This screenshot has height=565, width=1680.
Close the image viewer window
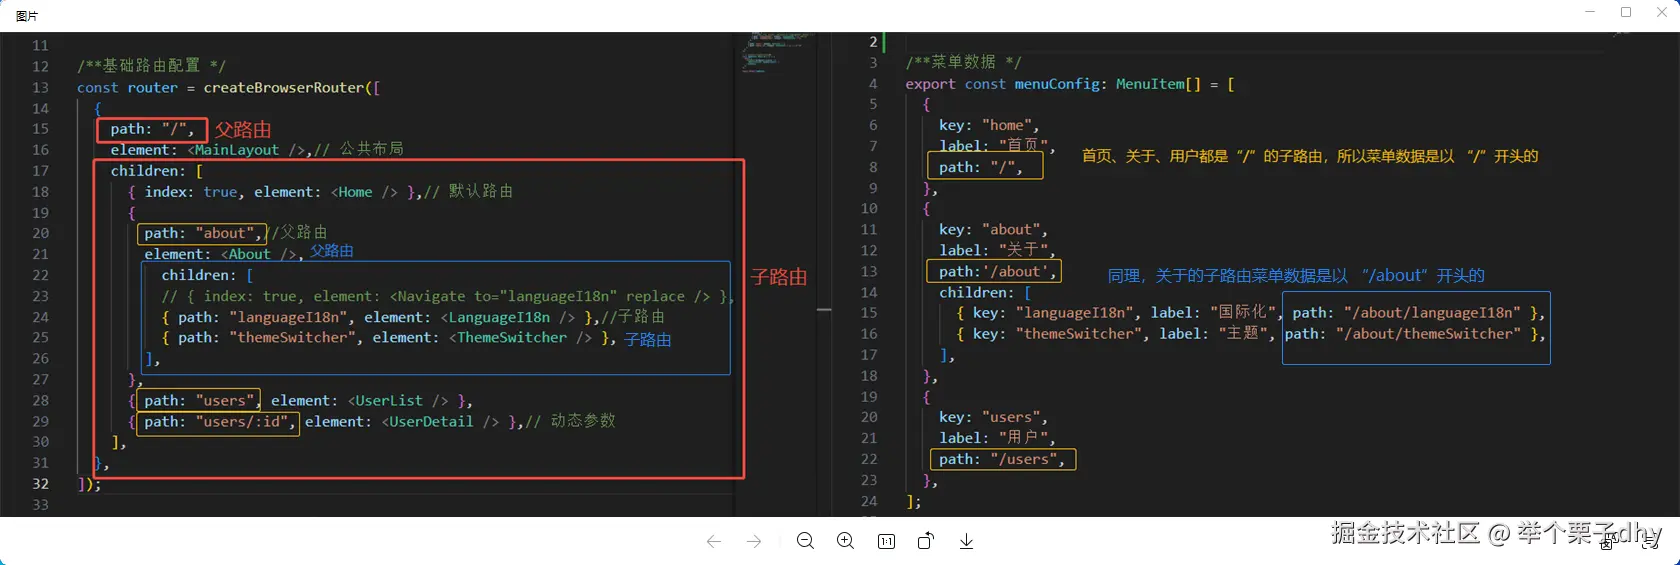coord(1662,12)
